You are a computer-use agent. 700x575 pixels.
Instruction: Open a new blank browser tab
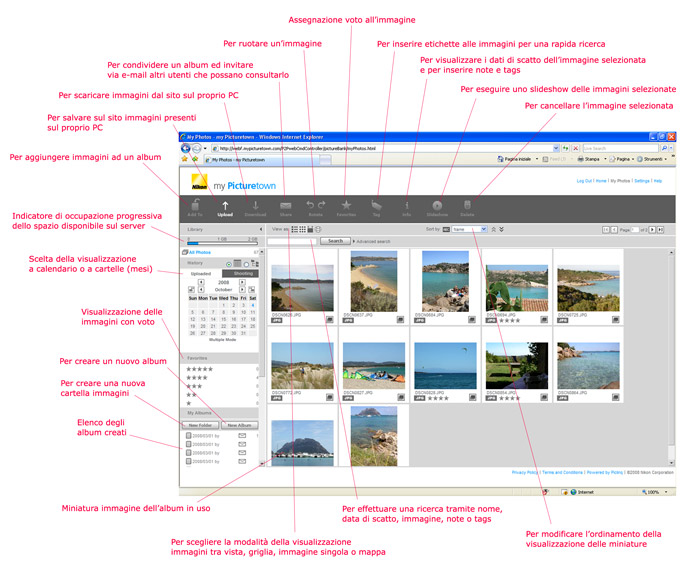coord(327,160)
